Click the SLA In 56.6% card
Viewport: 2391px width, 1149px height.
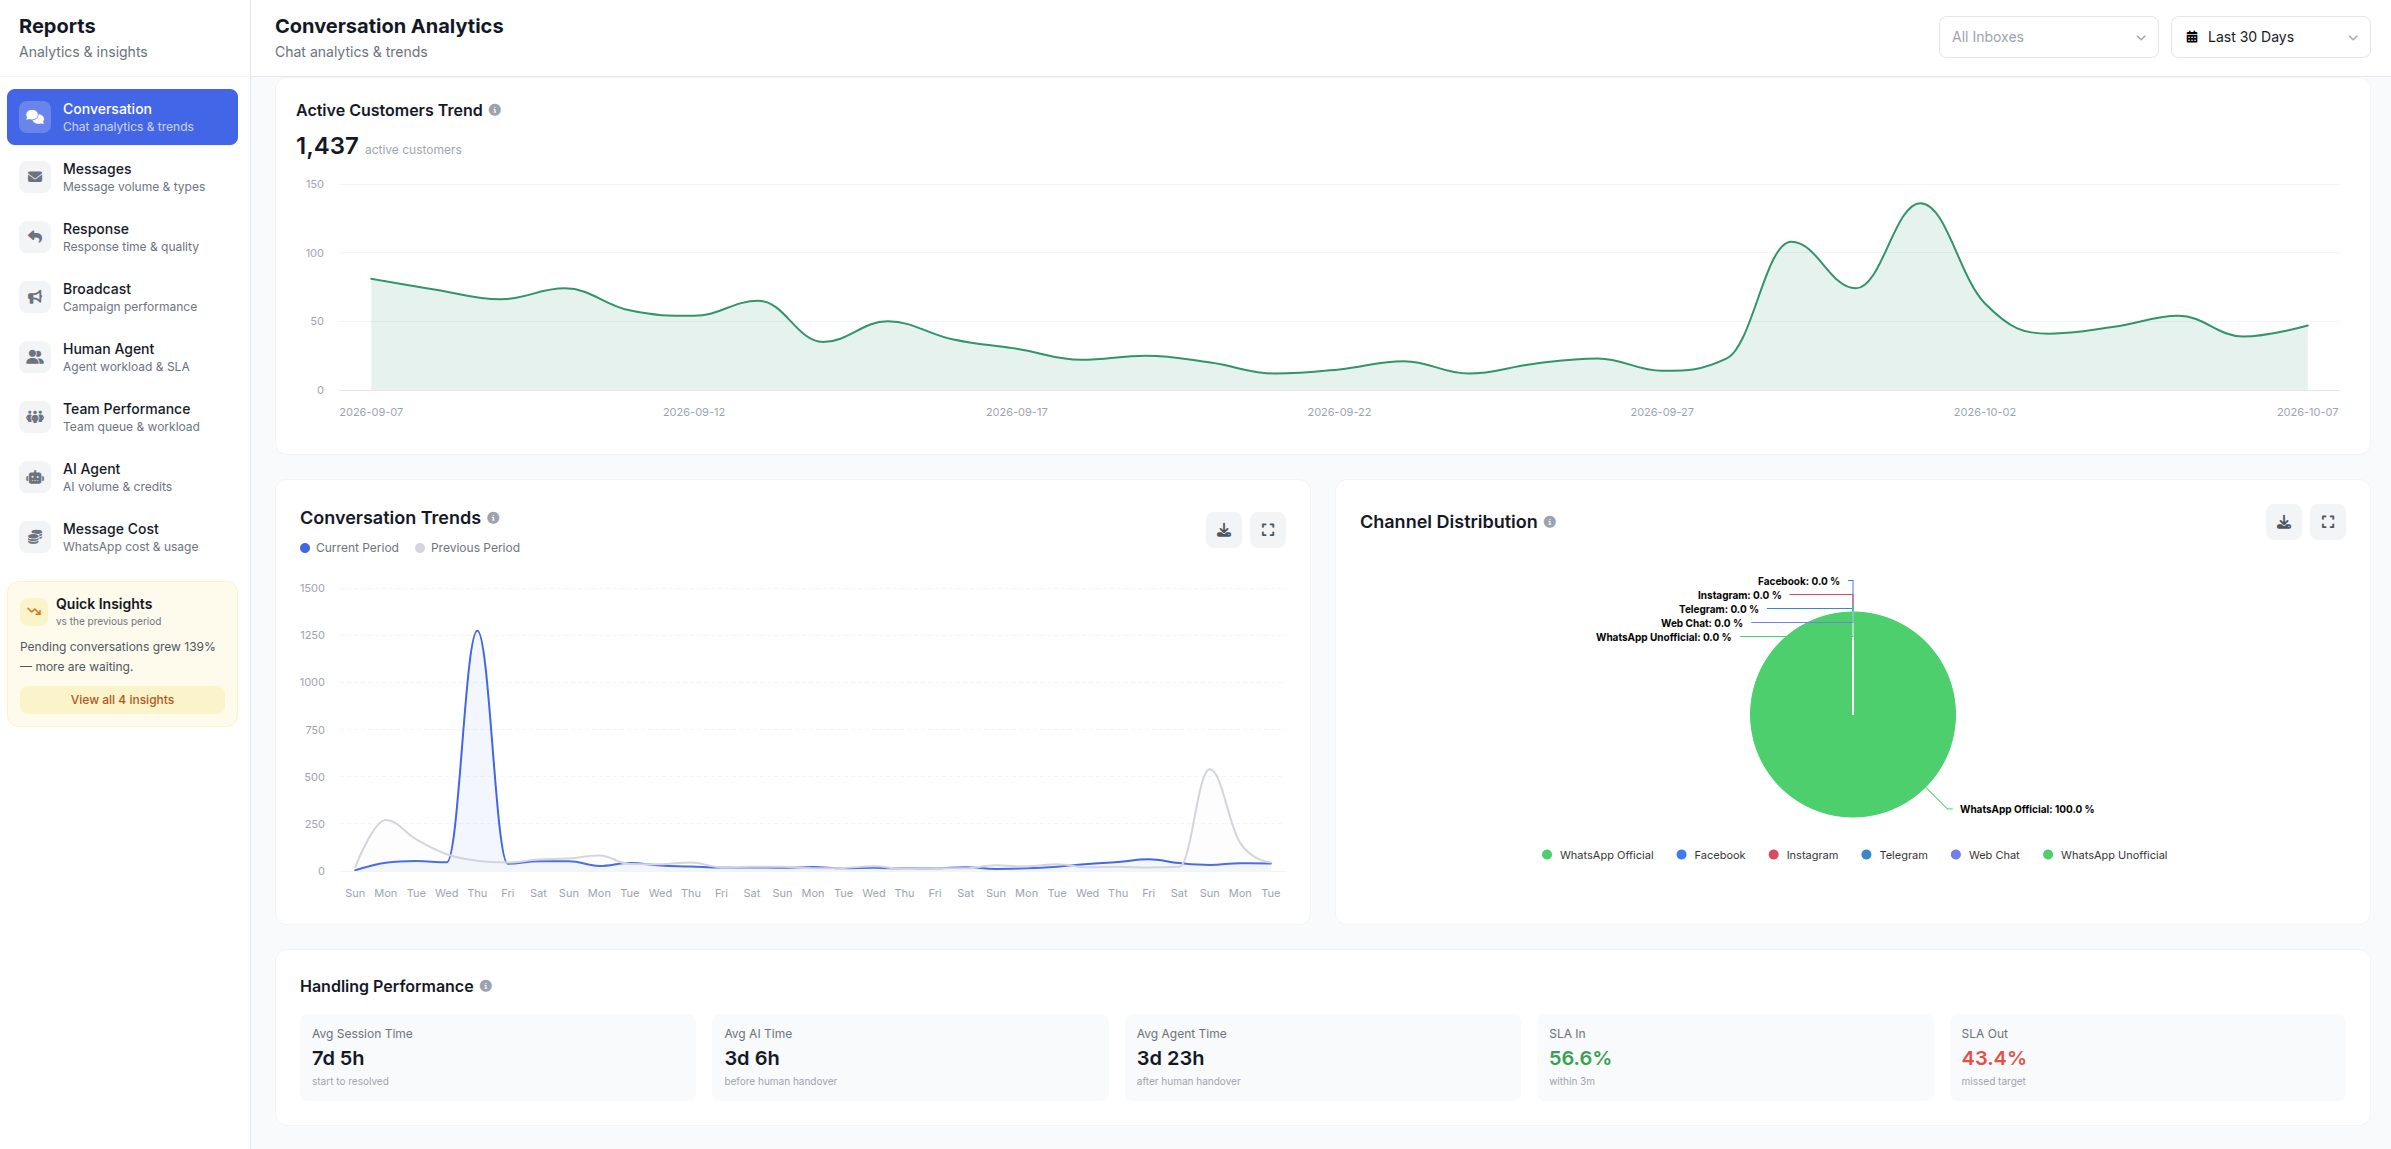click(x=1735, y=1058)
